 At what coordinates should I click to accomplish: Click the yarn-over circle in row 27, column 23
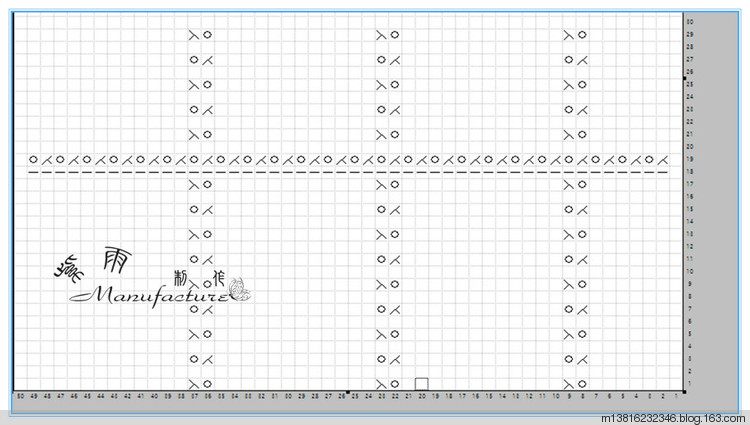pos(381,60)
